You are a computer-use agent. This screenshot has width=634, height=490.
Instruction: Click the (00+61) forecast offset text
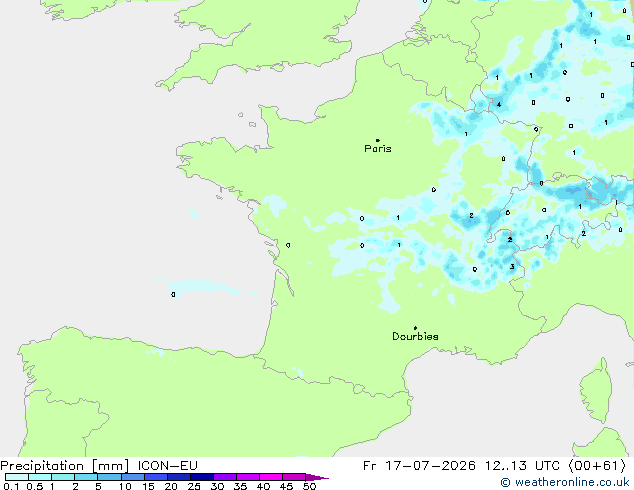598,466
